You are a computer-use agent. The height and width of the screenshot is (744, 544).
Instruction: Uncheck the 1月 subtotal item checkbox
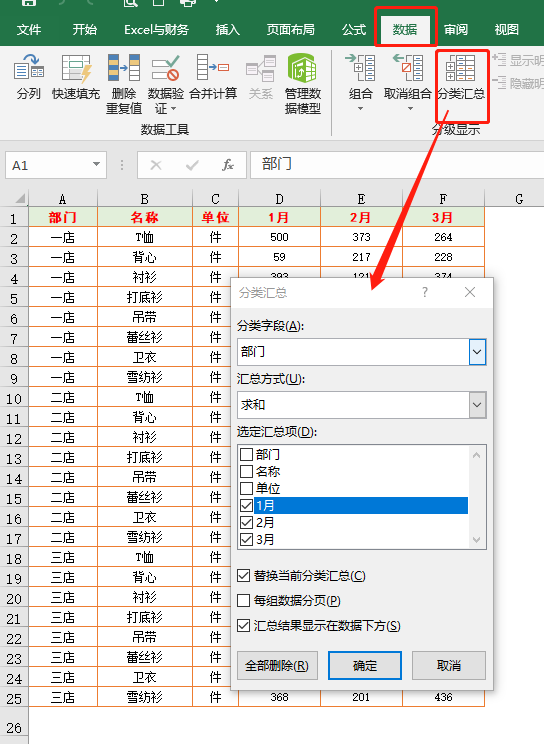[246, 505]
